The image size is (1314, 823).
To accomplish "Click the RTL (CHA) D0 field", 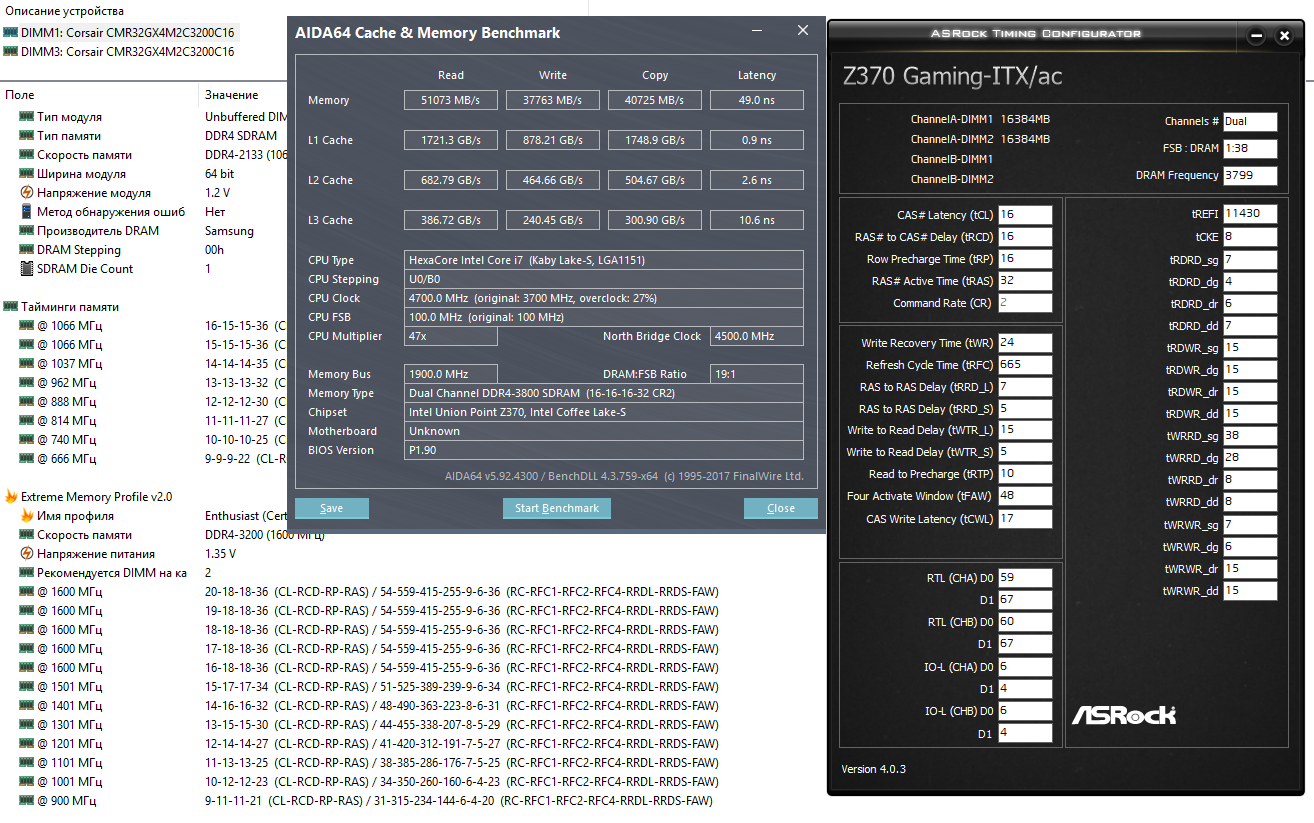I will click(1025, 578).
